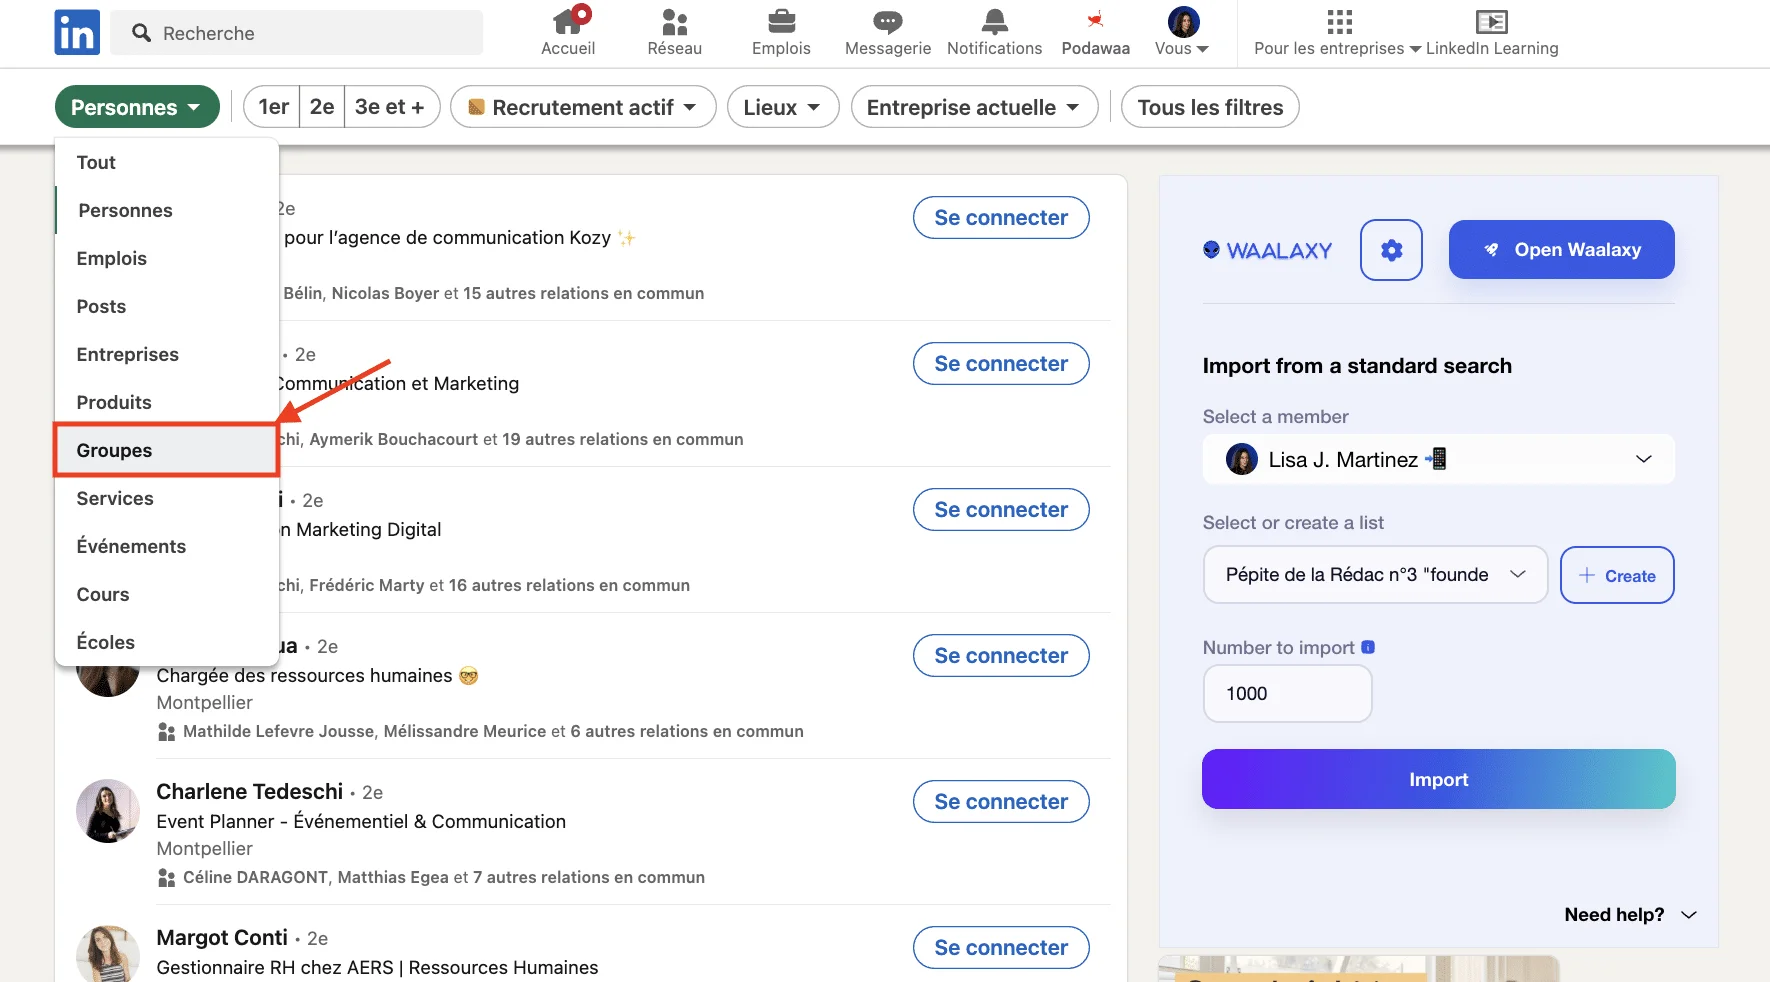
Task: Open the Vous profile menu
Action: [1182, 32]
